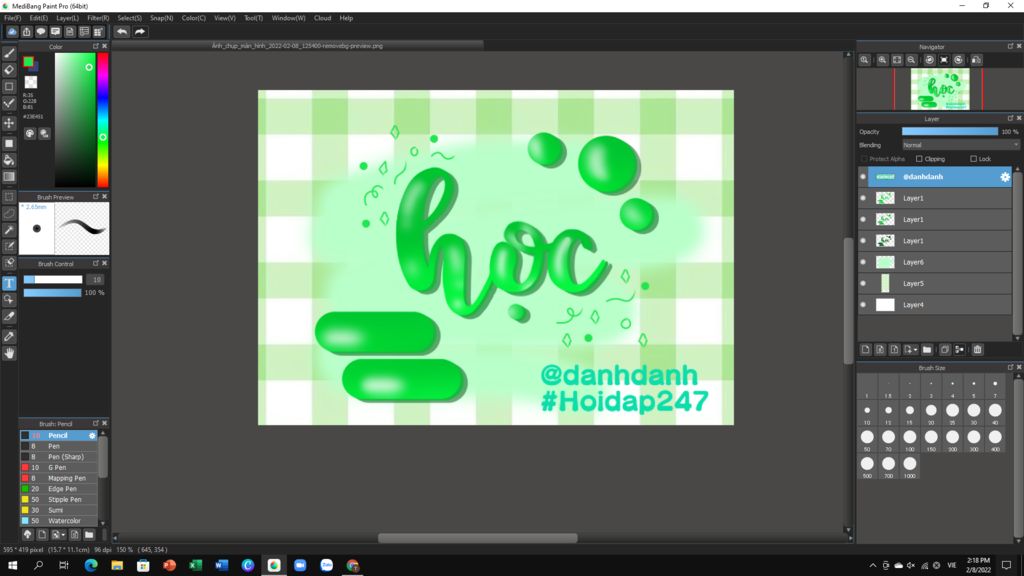Select Layer6 in the layer list

935,262
